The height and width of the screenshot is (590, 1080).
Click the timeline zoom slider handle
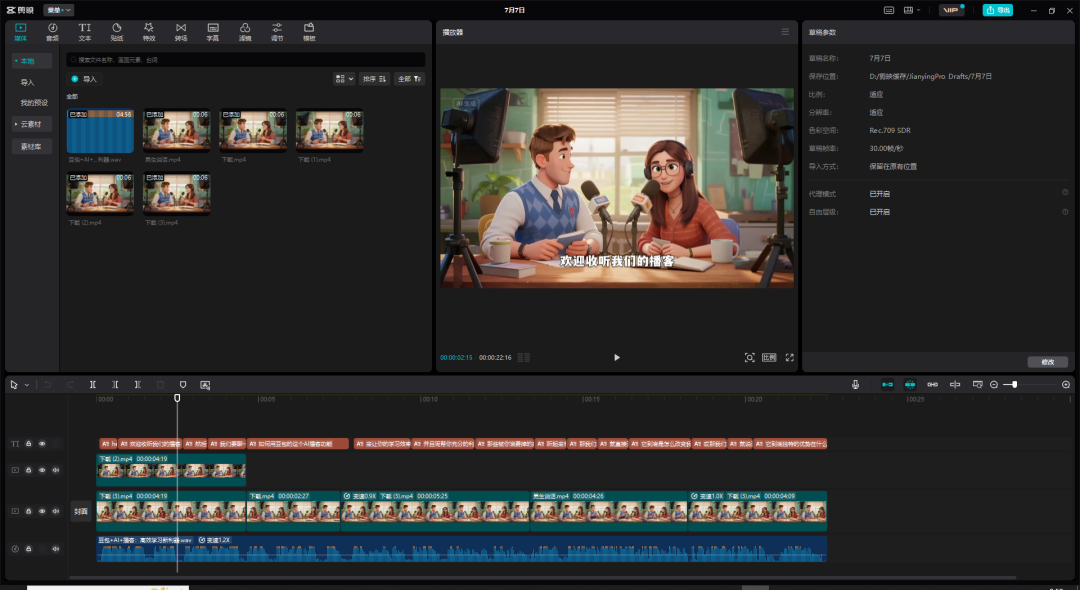click(x=1014, y=384)
